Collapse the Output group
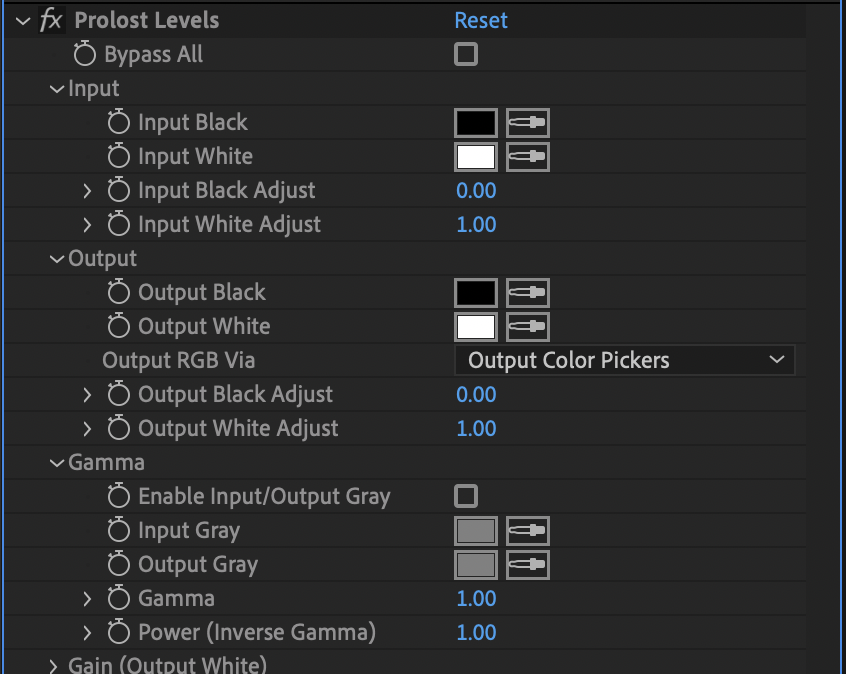The height and width of the screenshot is (674, 846). click(x=57, y=259)
